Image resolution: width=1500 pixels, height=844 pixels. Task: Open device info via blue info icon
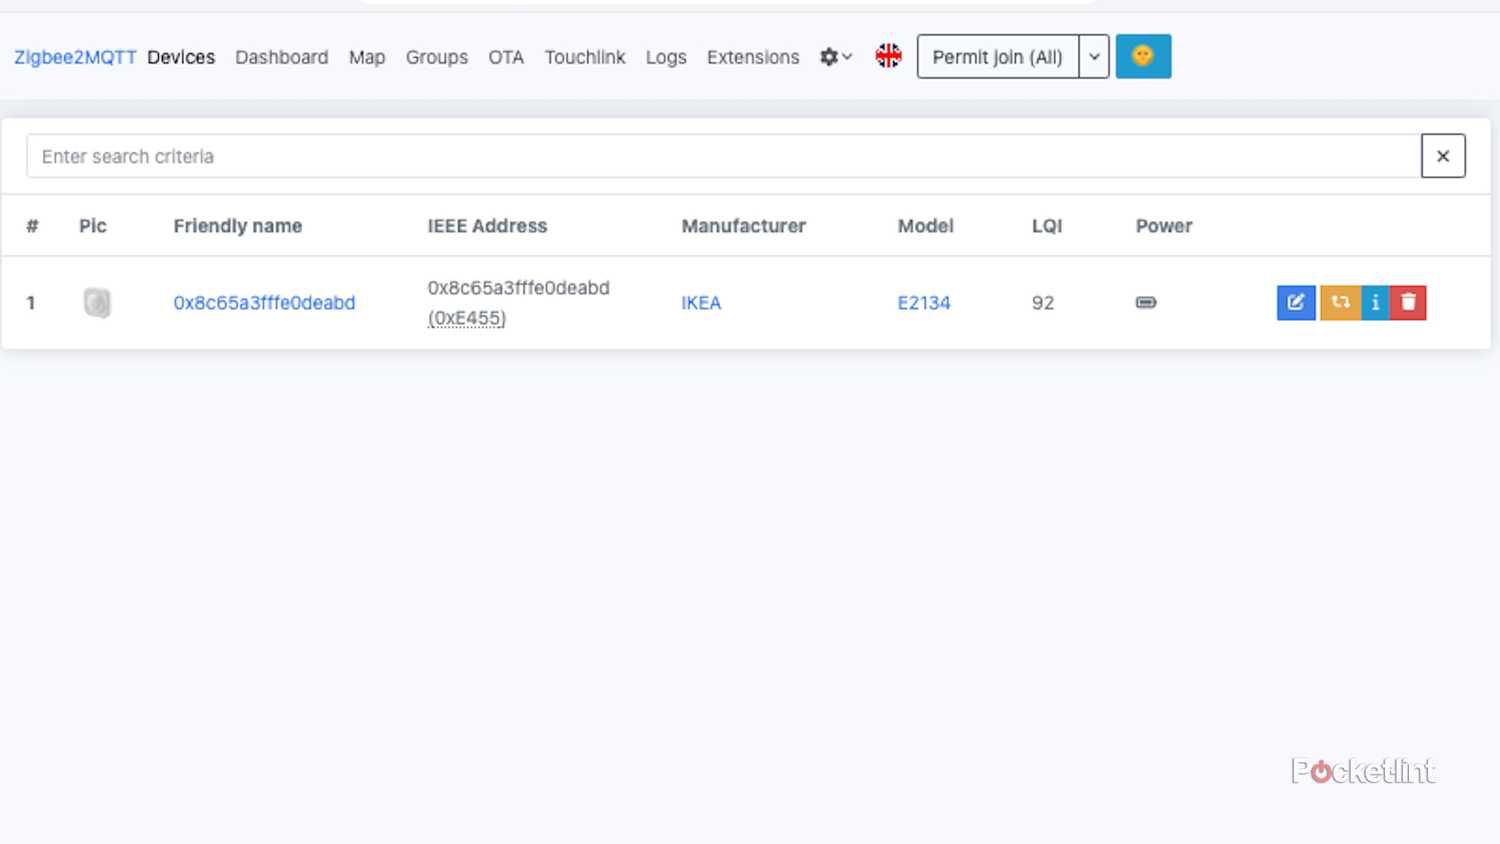1376,302
